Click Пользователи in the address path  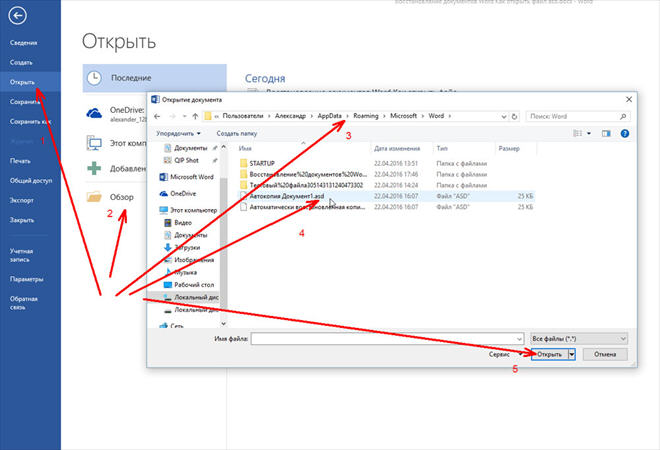tap(243, 116)
